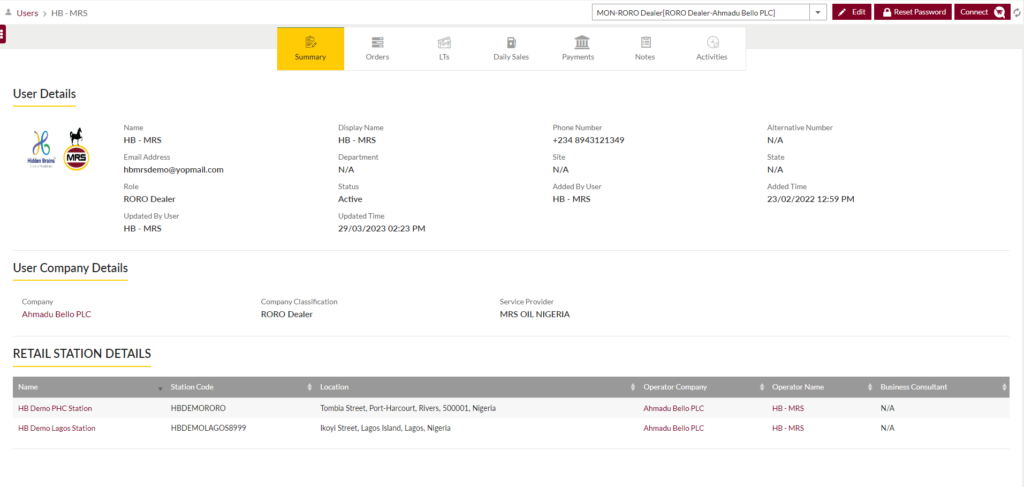This screenshot has height=487, width=1024.
Task: Open Ahmadu Bello PLC company link
Action: [x=56, y=314]
